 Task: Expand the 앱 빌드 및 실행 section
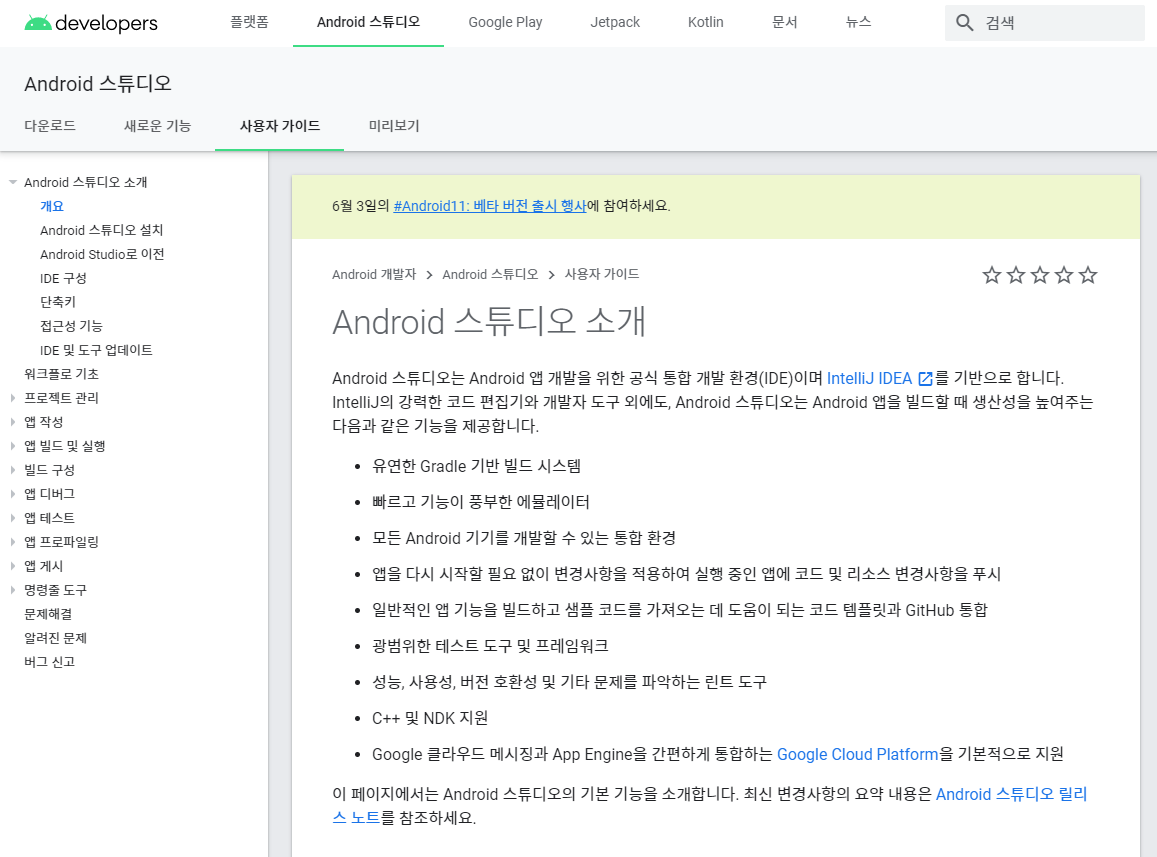click(13, 446)
